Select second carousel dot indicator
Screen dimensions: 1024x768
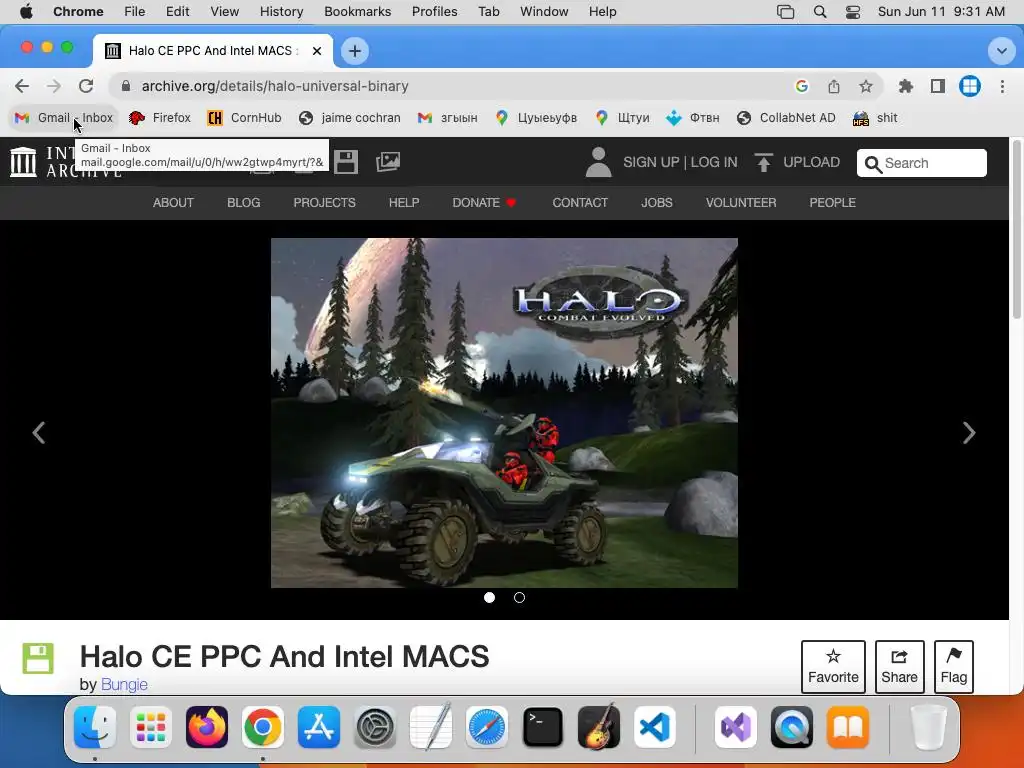[x=519, y=598]
